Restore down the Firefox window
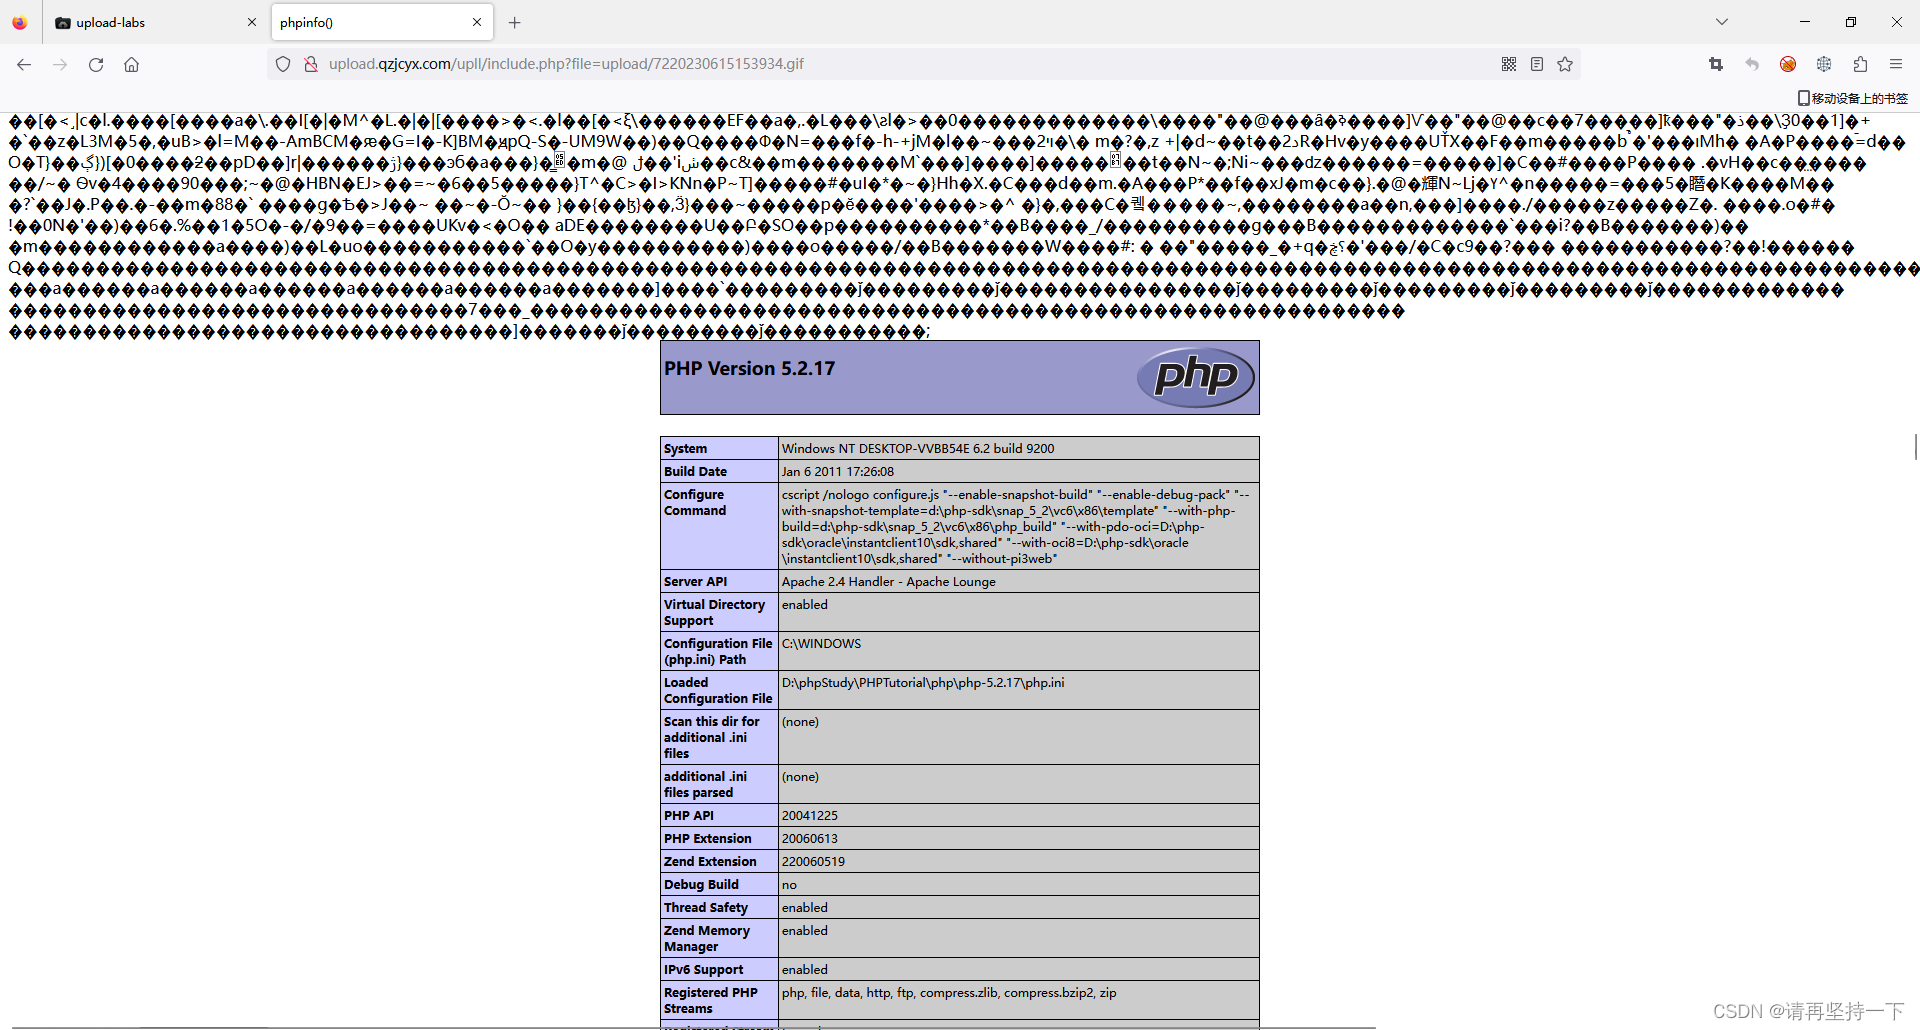Screen dimensions: 1920x1030 [1851, 22]
